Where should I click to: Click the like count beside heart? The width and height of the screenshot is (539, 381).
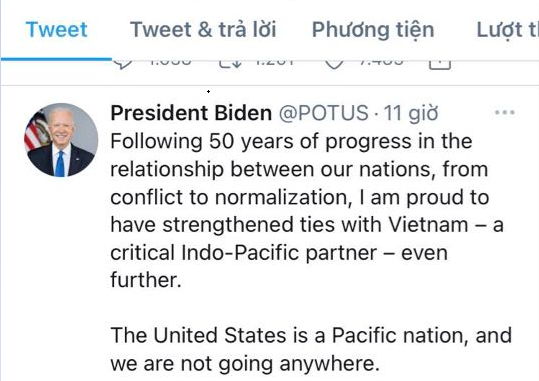click(382, 63)
